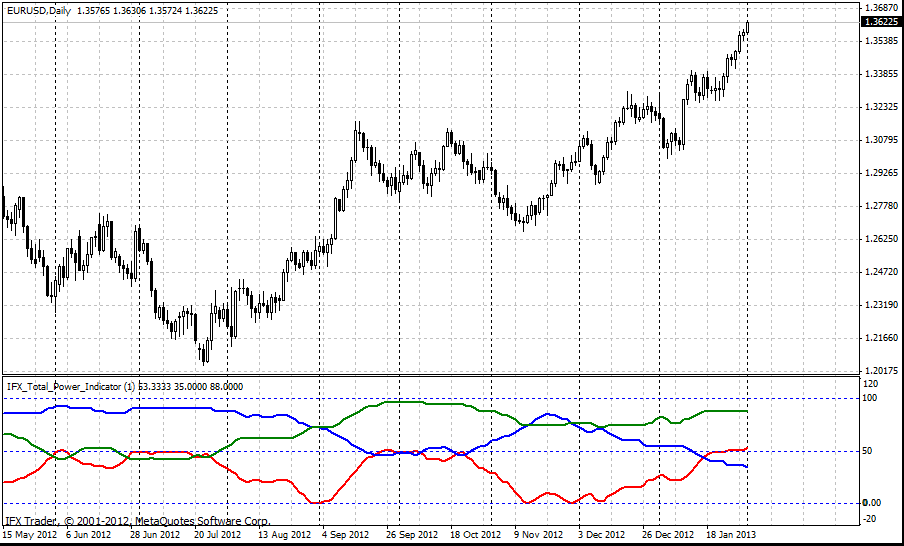The height and width of the screenshot is (546, 904).
Task: Click the 1.27780 price scale label
Action: point(880,205)
